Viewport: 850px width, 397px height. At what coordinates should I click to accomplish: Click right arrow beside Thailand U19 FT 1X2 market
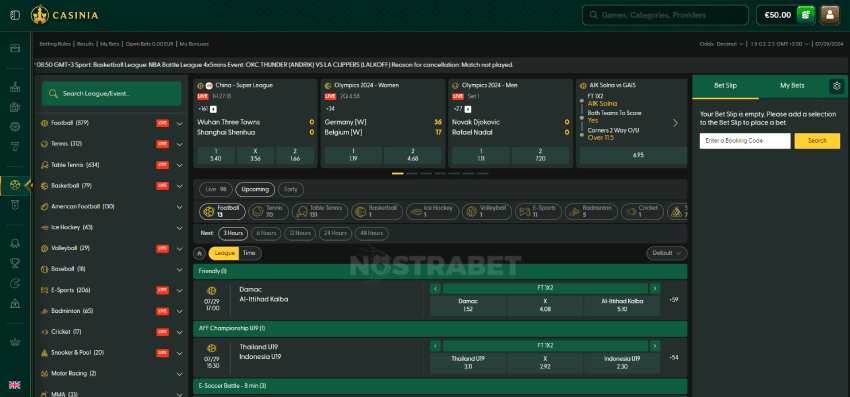point(655,345)
